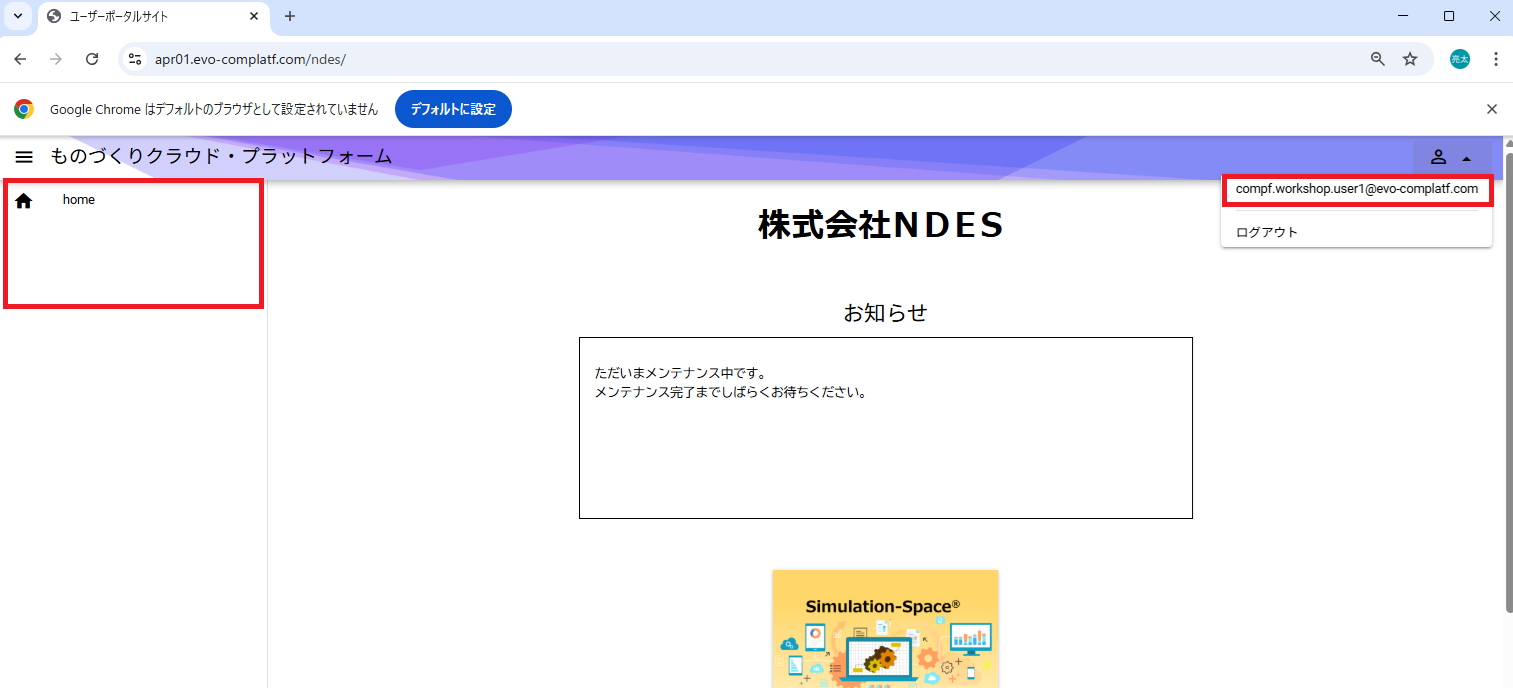Bookmark this page with star icon
Image resolution: width=1513 pixels, height=688 pixels.
click(1410, 59)
